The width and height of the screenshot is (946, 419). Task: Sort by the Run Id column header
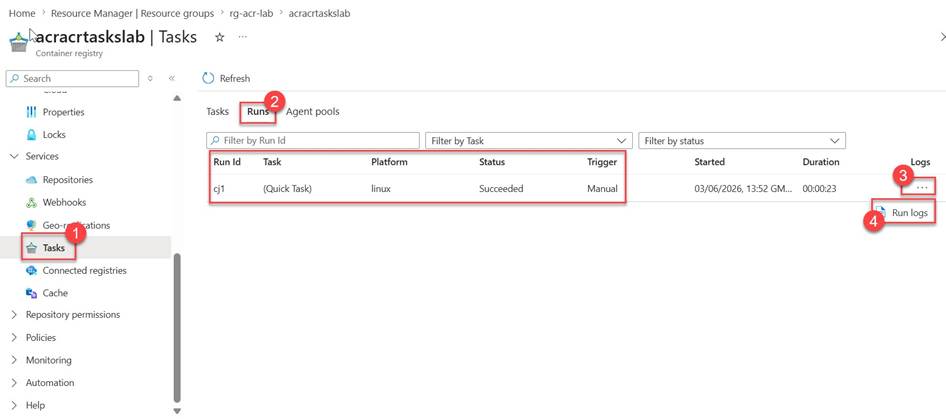[227, 162]
